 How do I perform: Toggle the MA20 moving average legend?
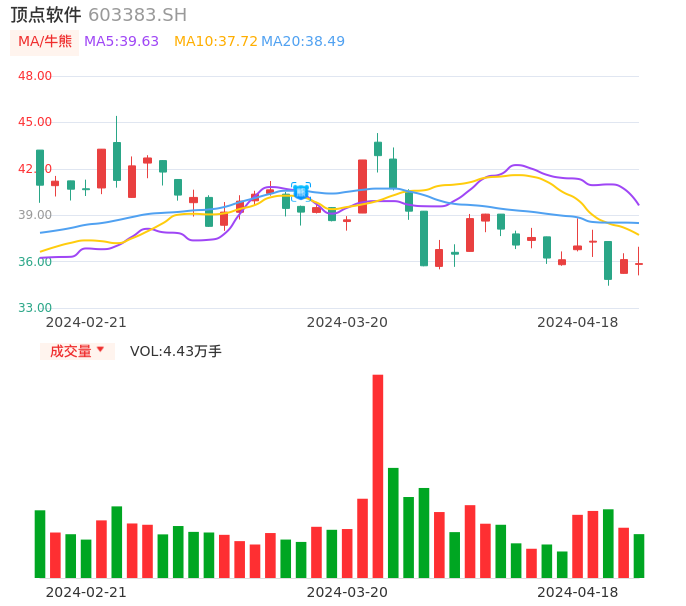coord(303,42)
